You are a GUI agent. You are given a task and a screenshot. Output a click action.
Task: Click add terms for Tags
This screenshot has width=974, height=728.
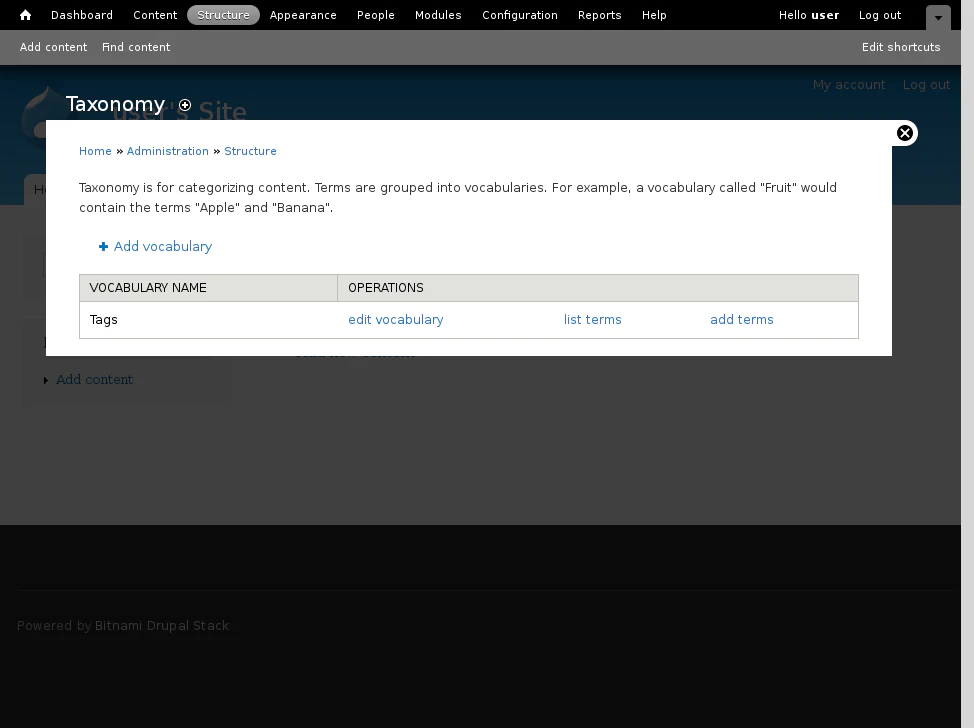742,320
